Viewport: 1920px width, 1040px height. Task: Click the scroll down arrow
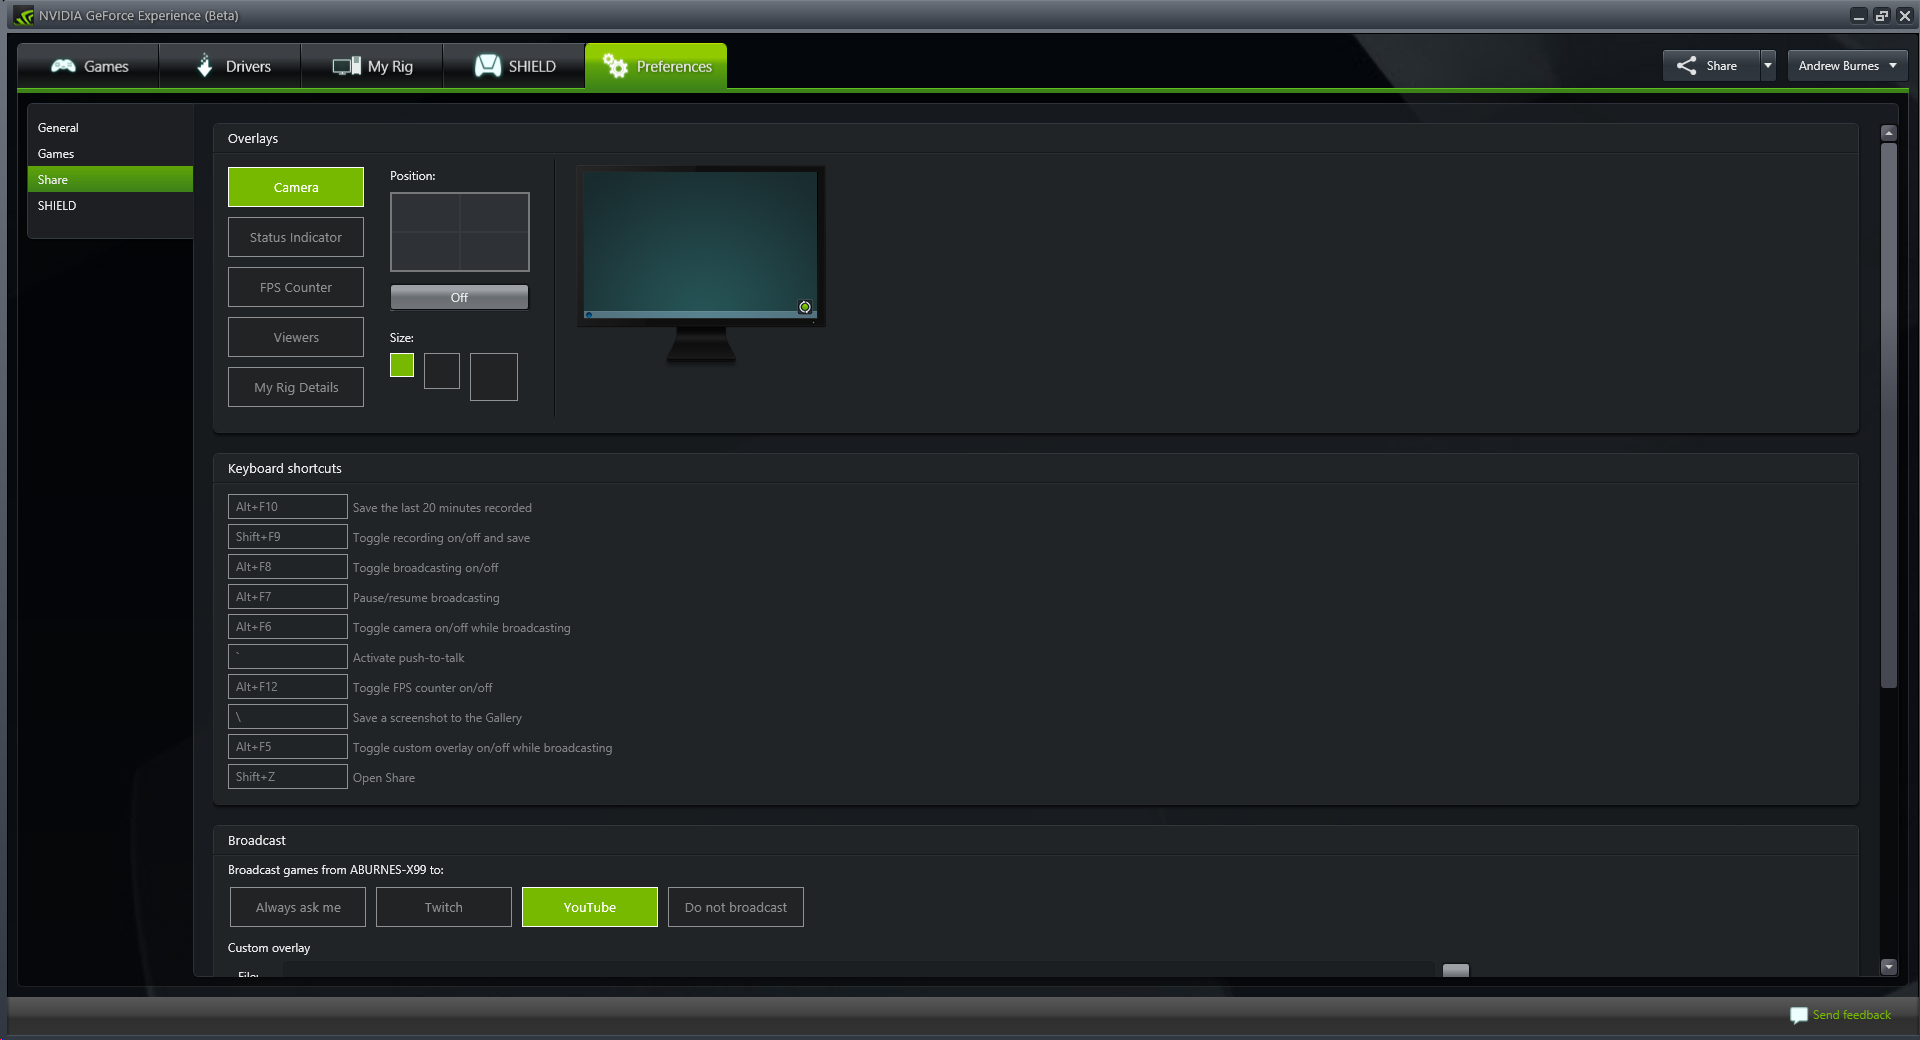click(1889, 967)
